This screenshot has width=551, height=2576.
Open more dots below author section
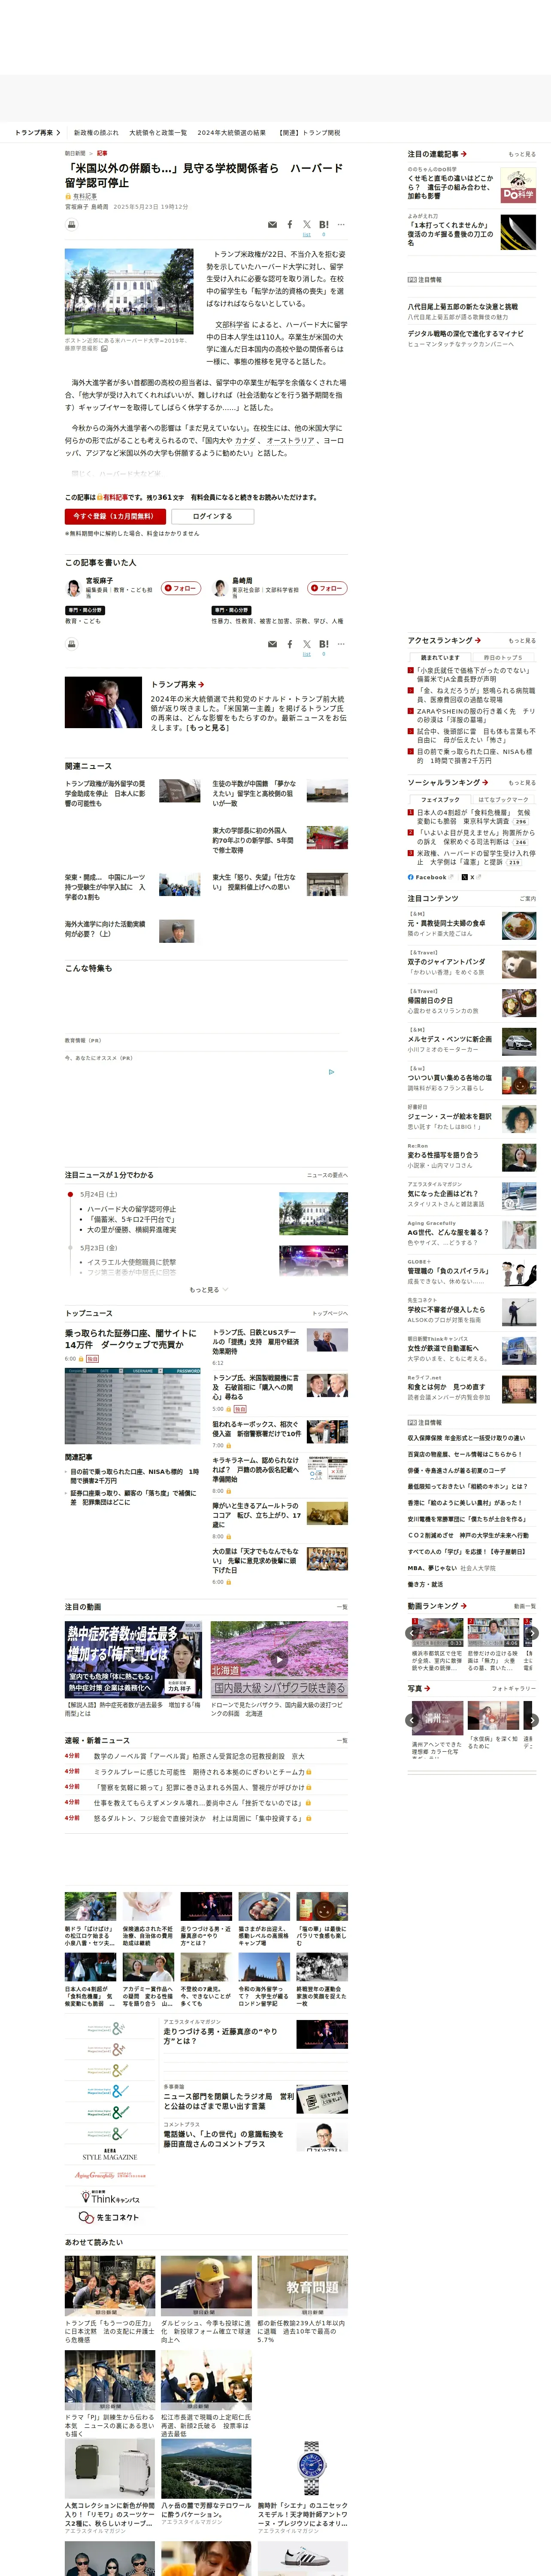coord(341,644)
